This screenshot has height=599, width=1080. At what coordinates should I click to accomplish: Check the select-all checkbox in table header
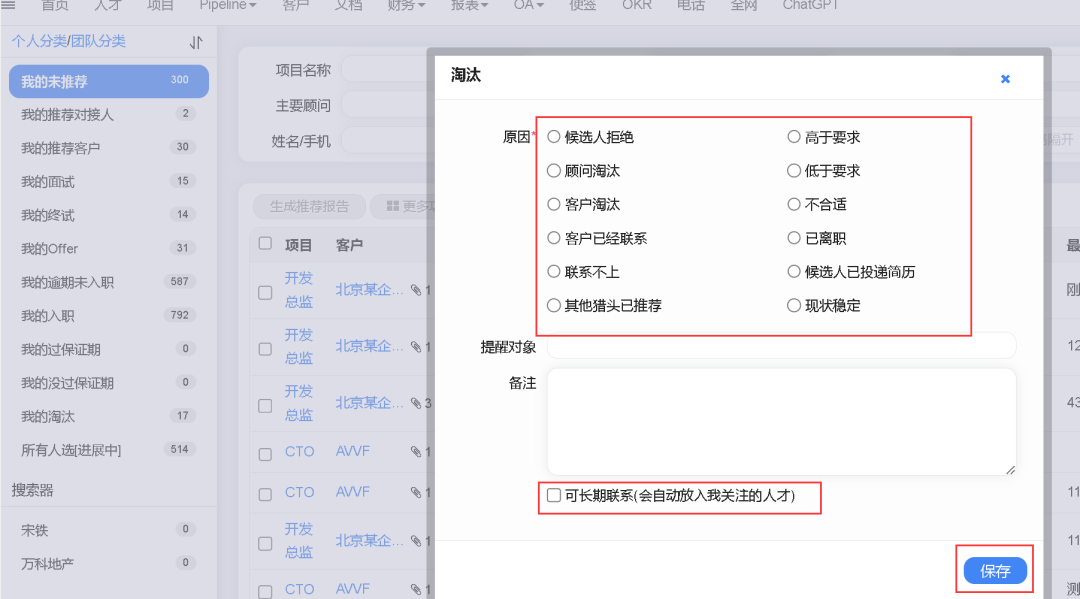coord(265,244)
